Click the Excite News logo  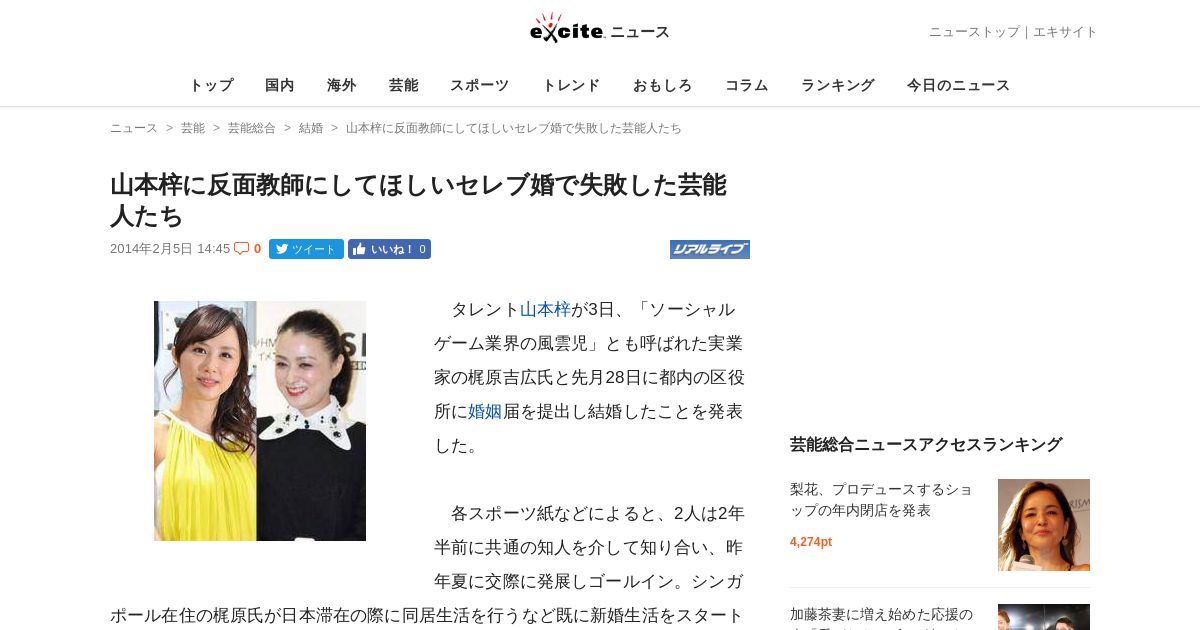point(599,29)
